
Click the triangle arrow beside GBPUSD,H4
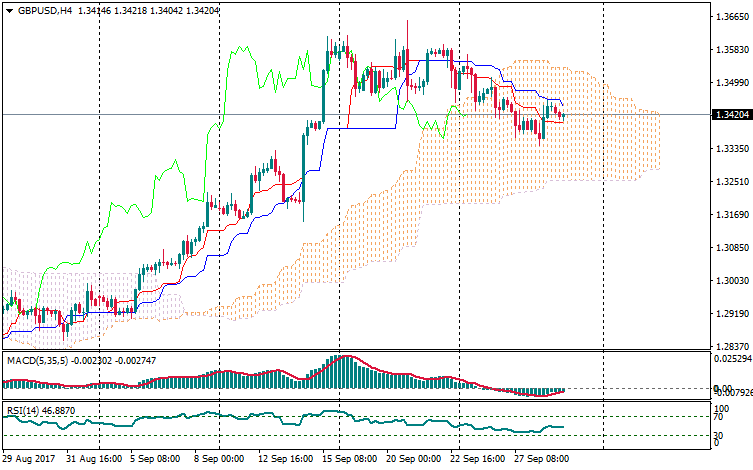coord(8,10)
